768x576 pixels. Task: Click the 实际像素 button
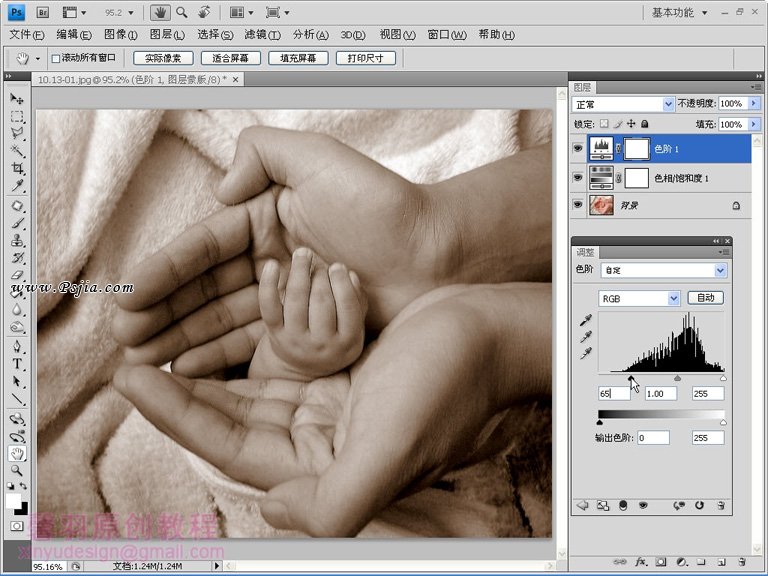[162, 59]
